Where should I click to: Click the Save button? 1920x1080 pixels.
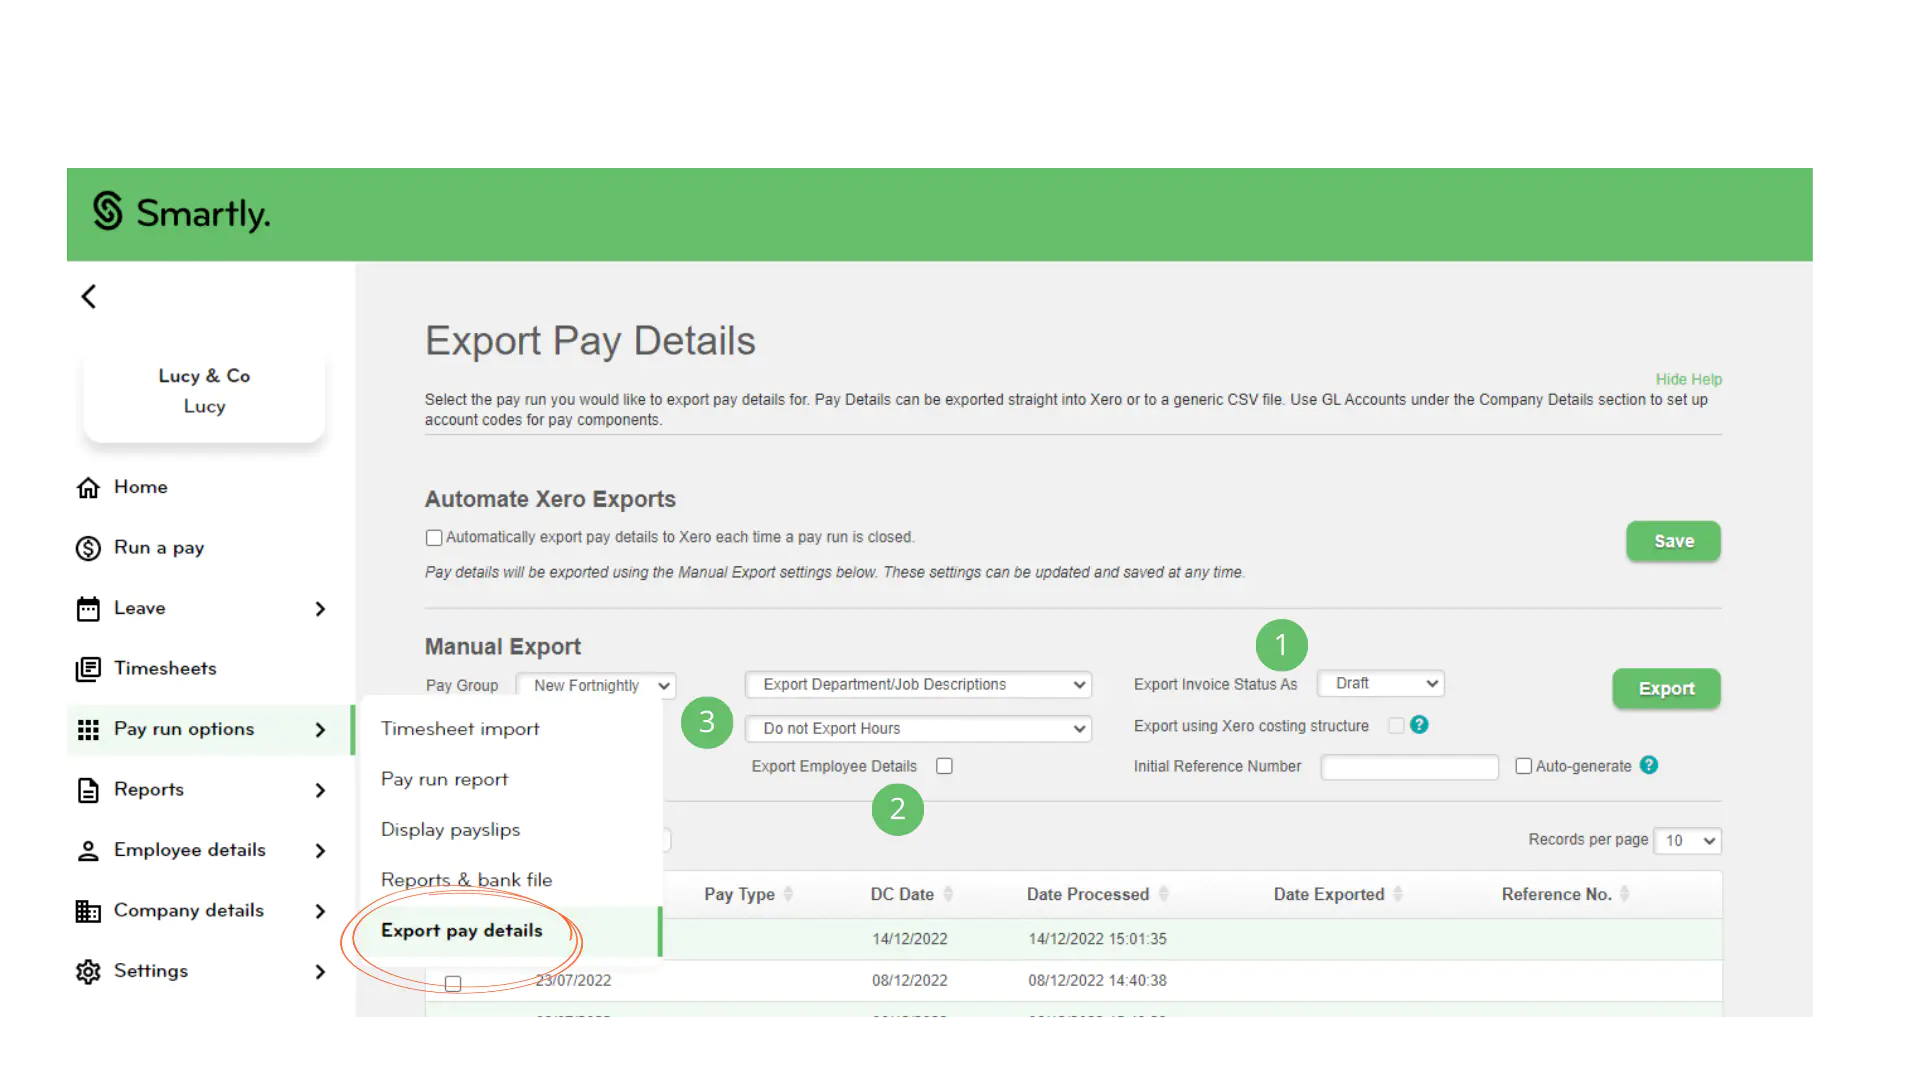pyautogui.click(x=1673, y=541)
